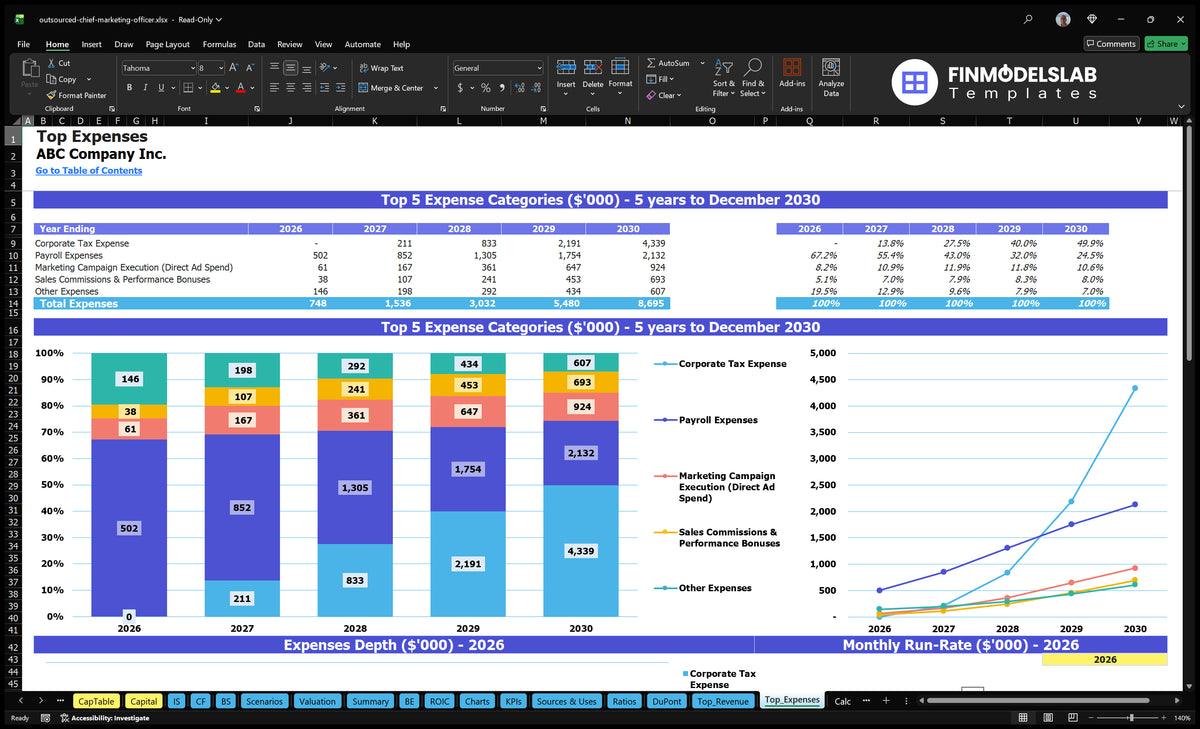Viewport: 1200px width, 729px height.
Task: Open the Fill Color dropdown arrow
Action: [x=225, y=88]
